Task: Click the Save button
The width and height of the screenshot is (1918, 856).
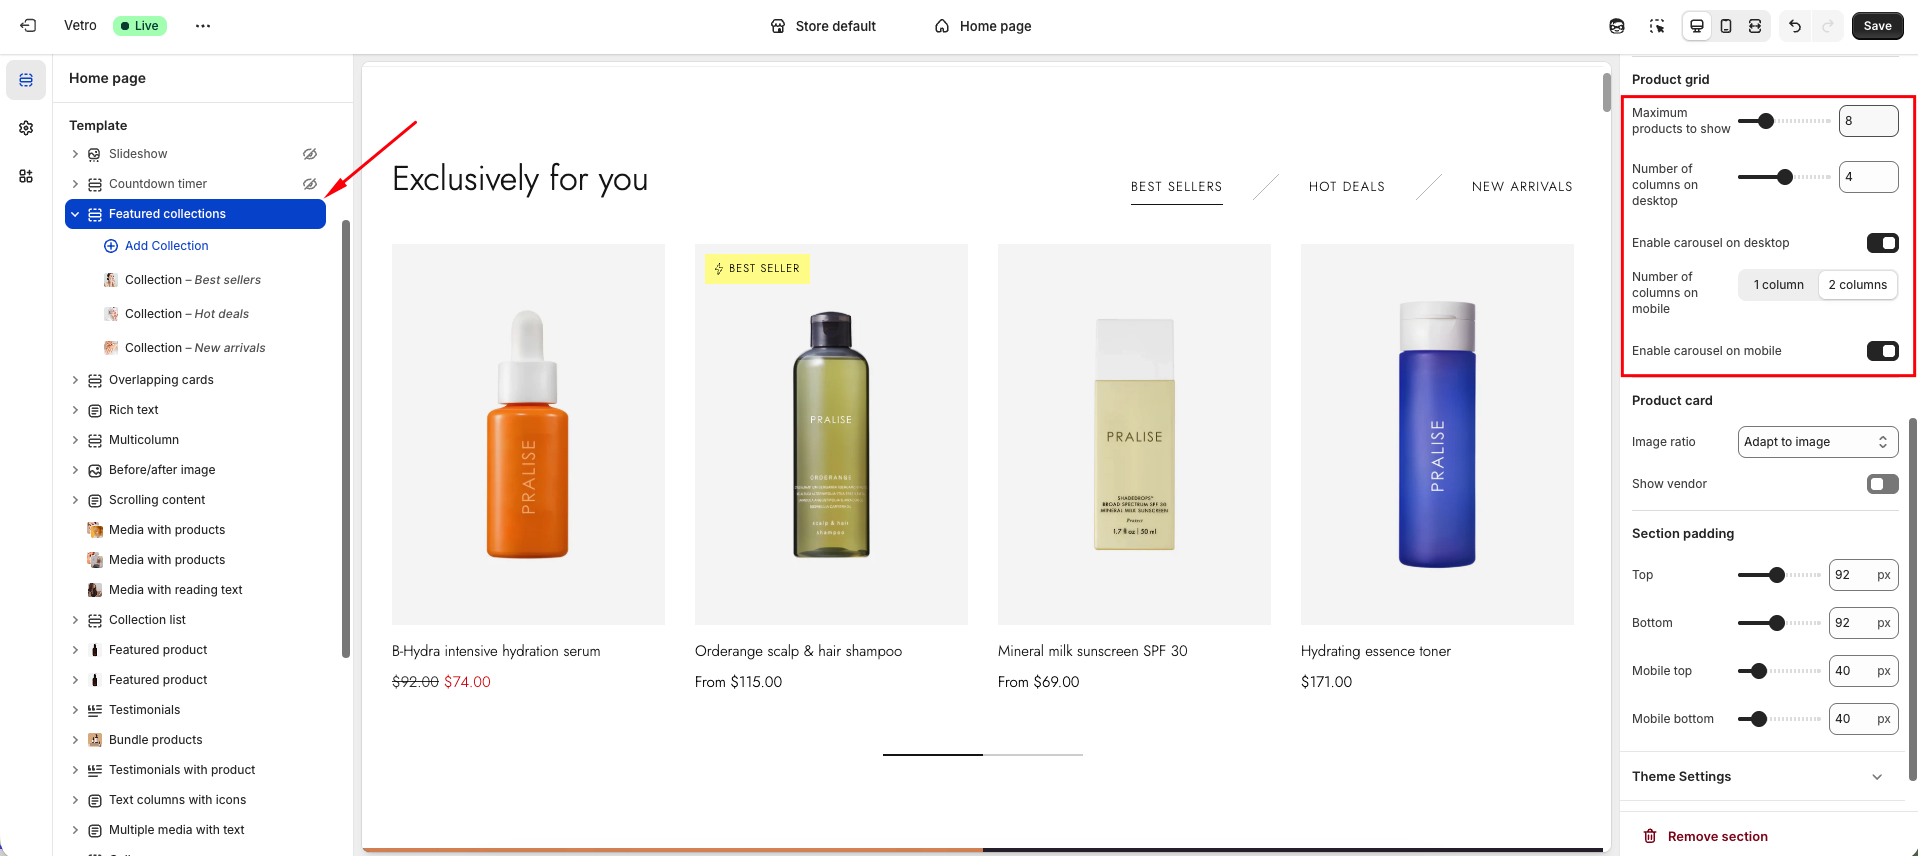Action: pos(1877,26)
